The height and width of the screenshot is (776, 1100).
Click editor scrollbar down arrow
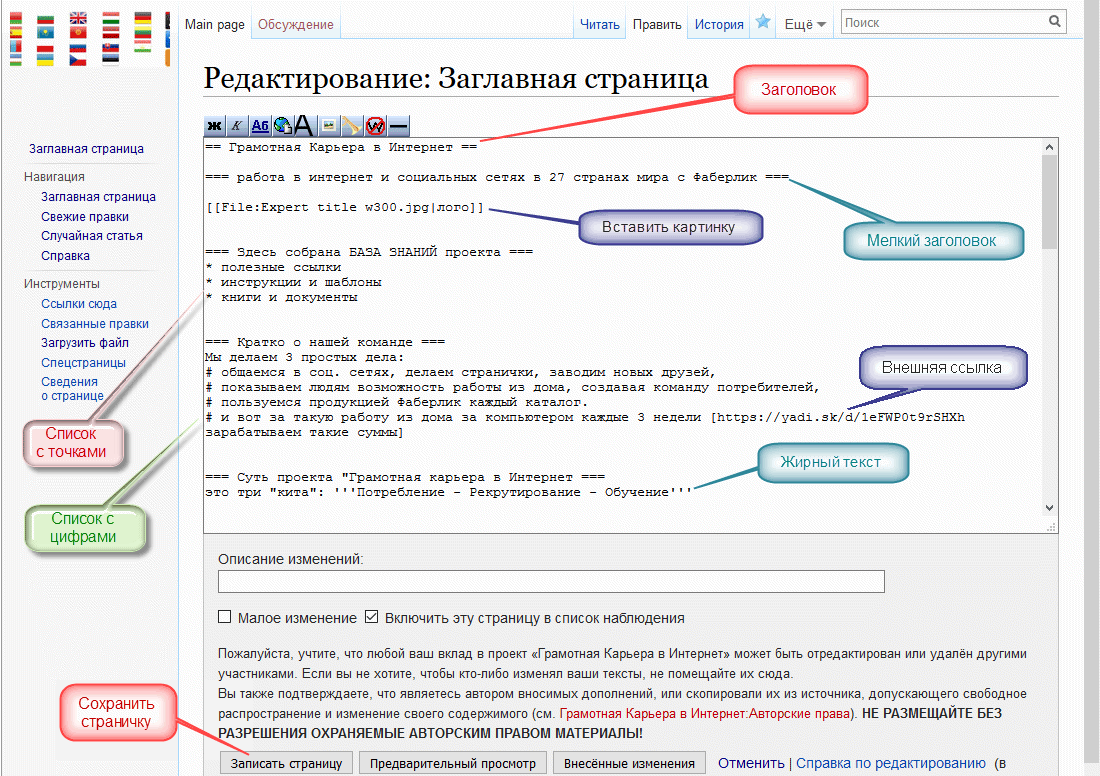coord(1049,508)
